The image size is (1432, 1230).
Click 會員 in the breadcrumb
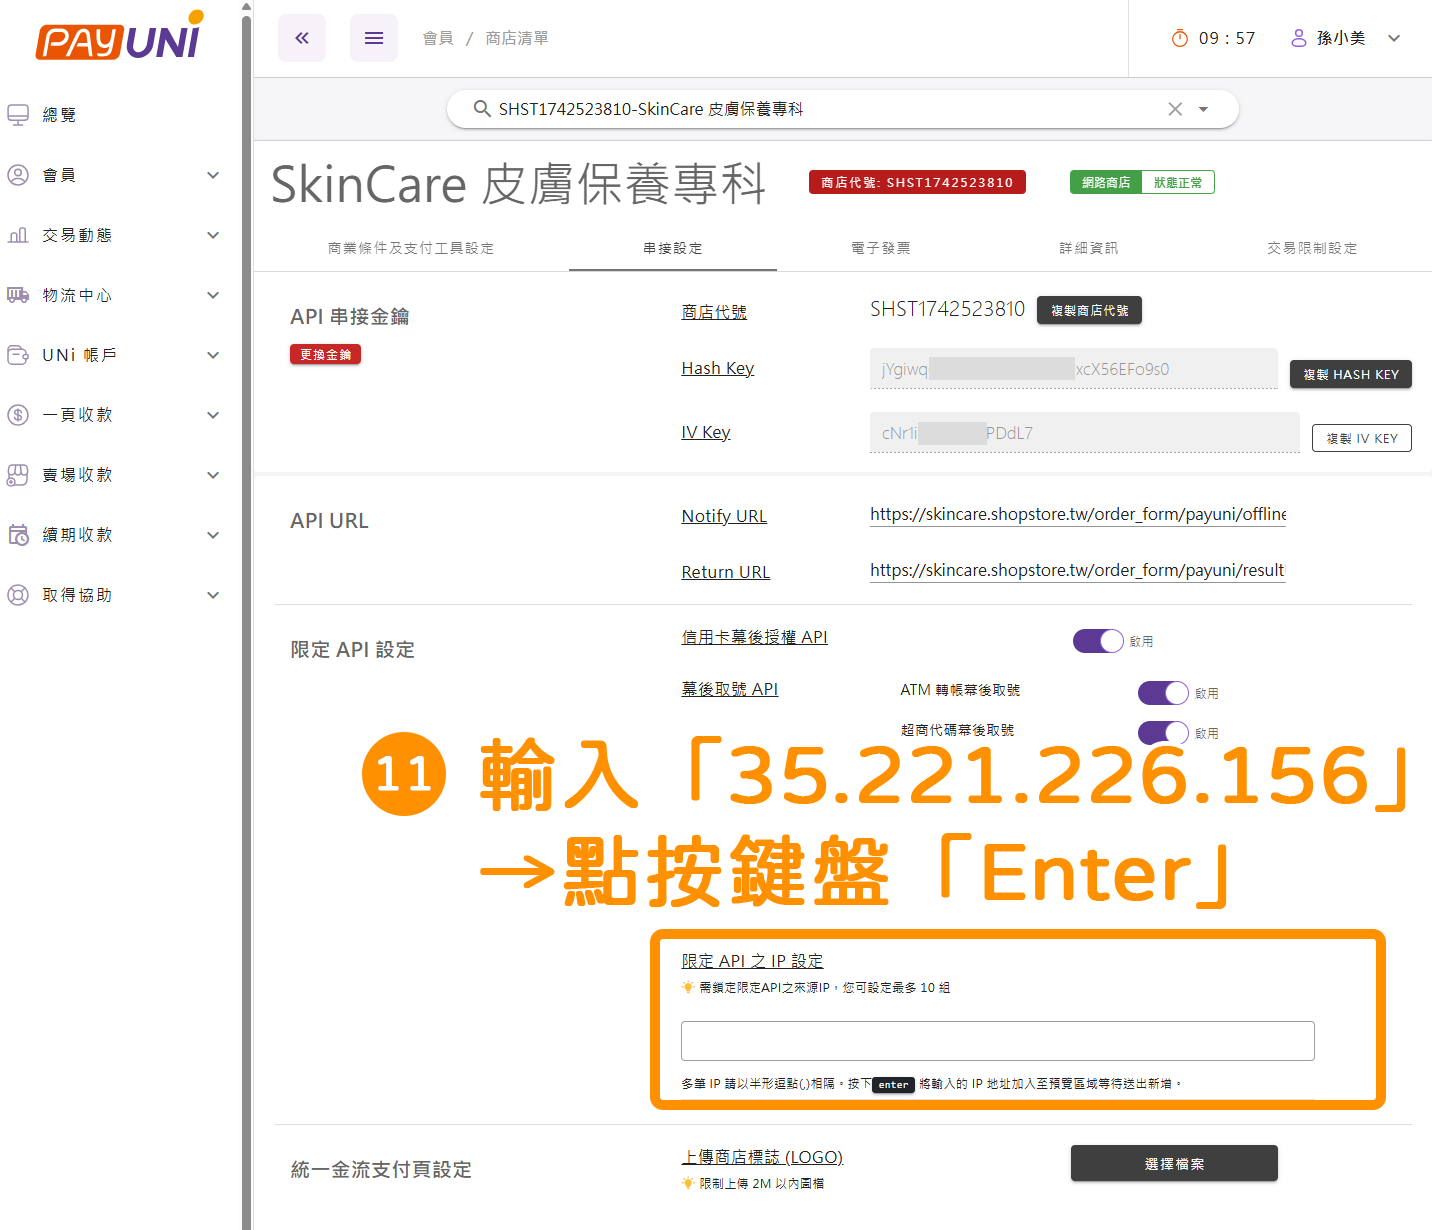pos(438,38)
